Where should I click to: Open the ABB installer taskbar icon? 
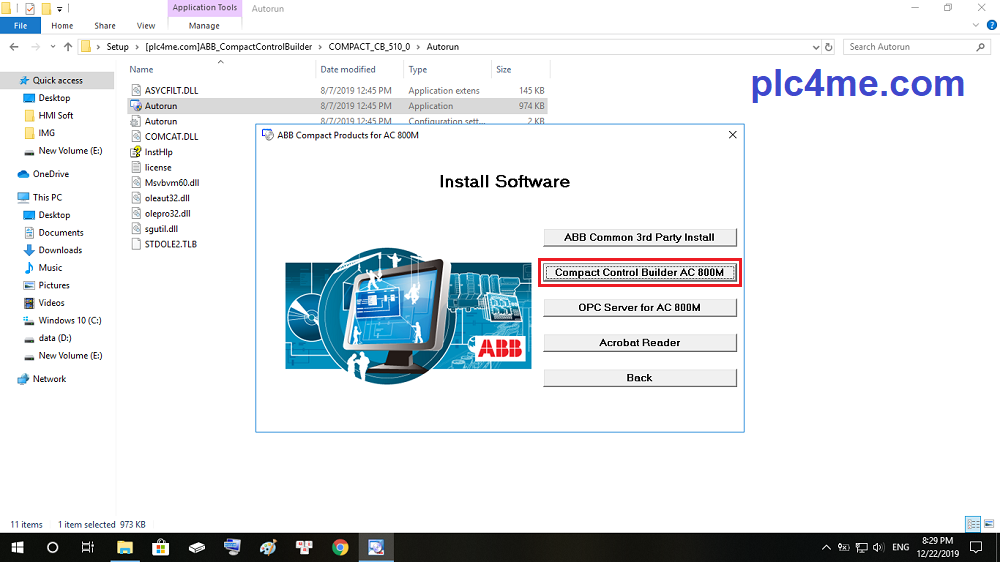376,547
